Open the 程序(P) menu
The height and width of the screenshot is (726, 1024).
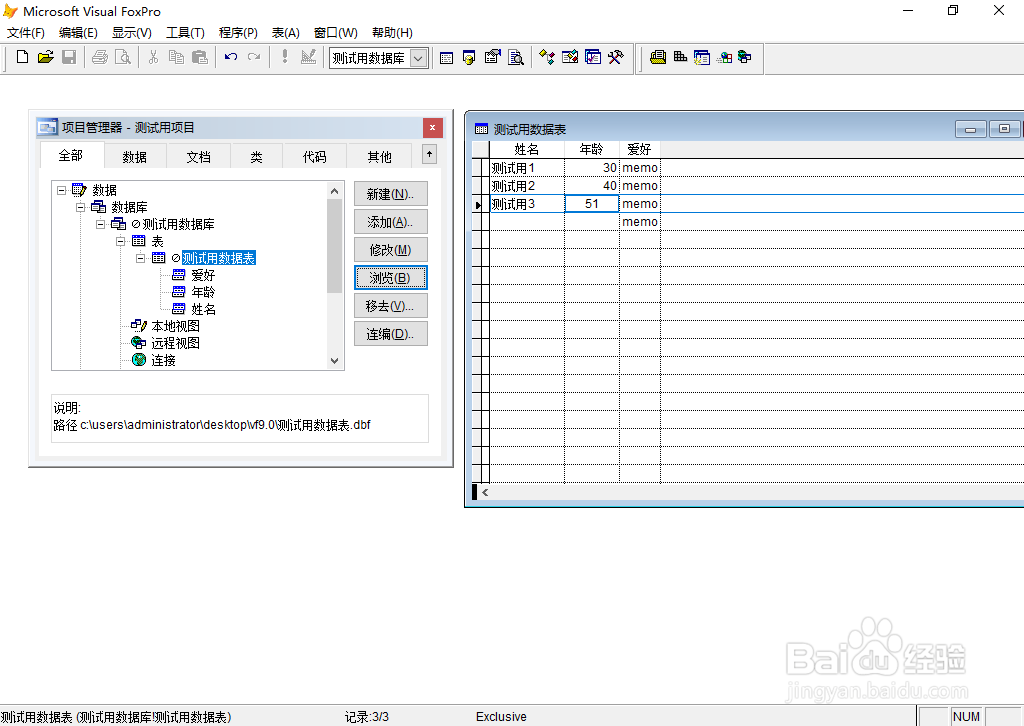[x=238, y=33]
